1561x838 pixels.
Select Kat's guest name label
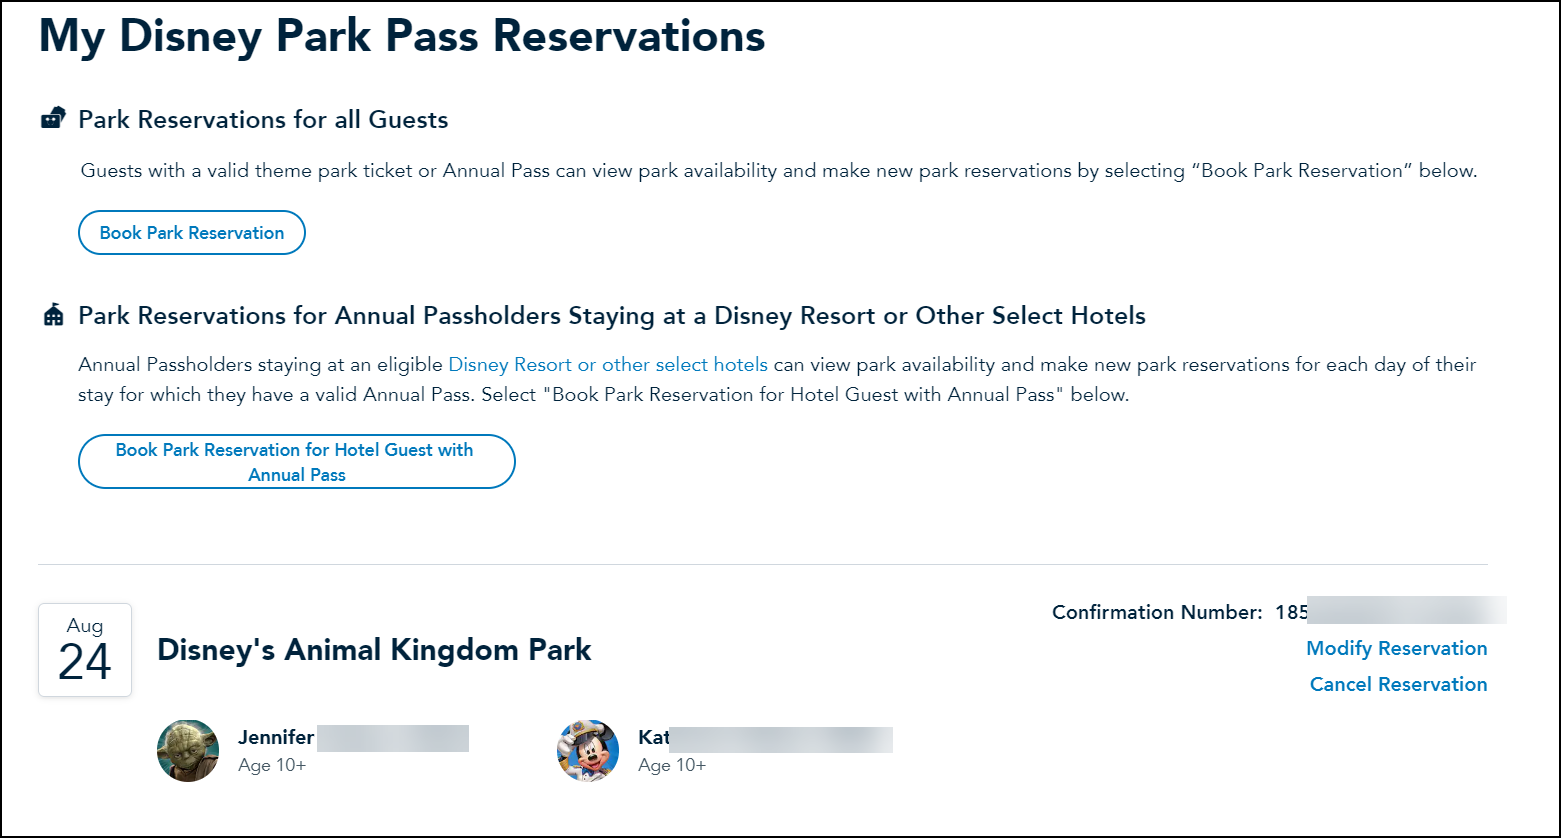[653, 736]
